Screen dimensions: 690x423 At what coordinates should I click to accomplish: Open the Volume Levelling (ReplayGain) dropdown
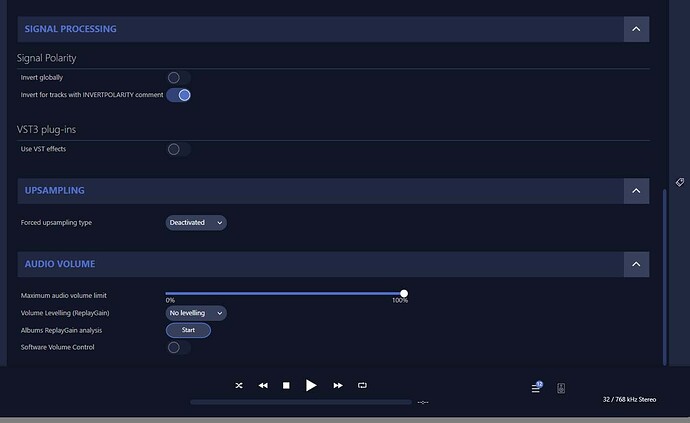[x=196, y=313]
